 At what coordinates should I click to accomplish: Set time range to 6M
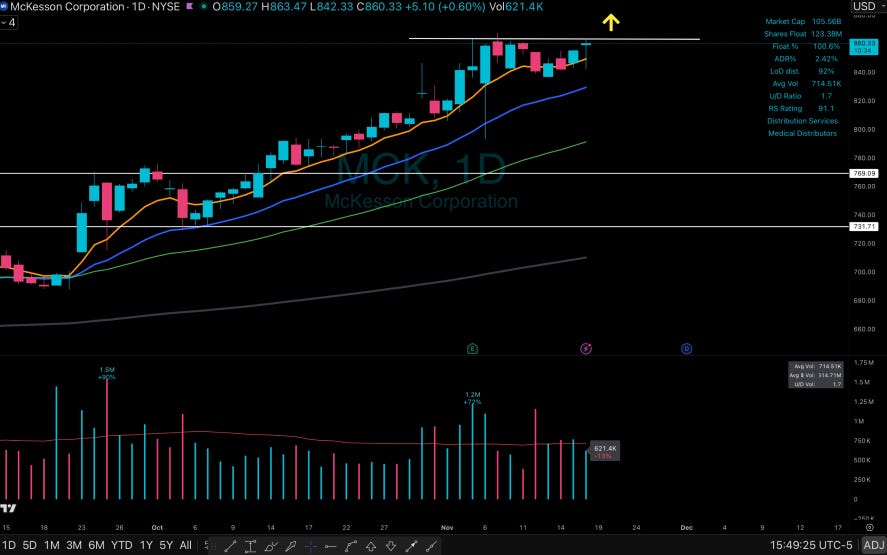[96, 545]
